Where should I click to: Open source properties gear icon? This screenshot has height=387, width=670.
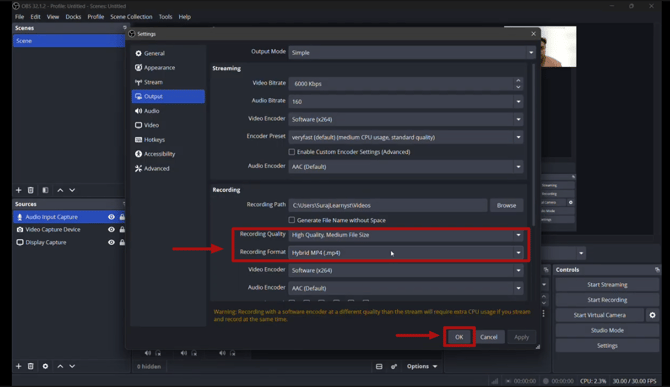(x=45, y=366)
